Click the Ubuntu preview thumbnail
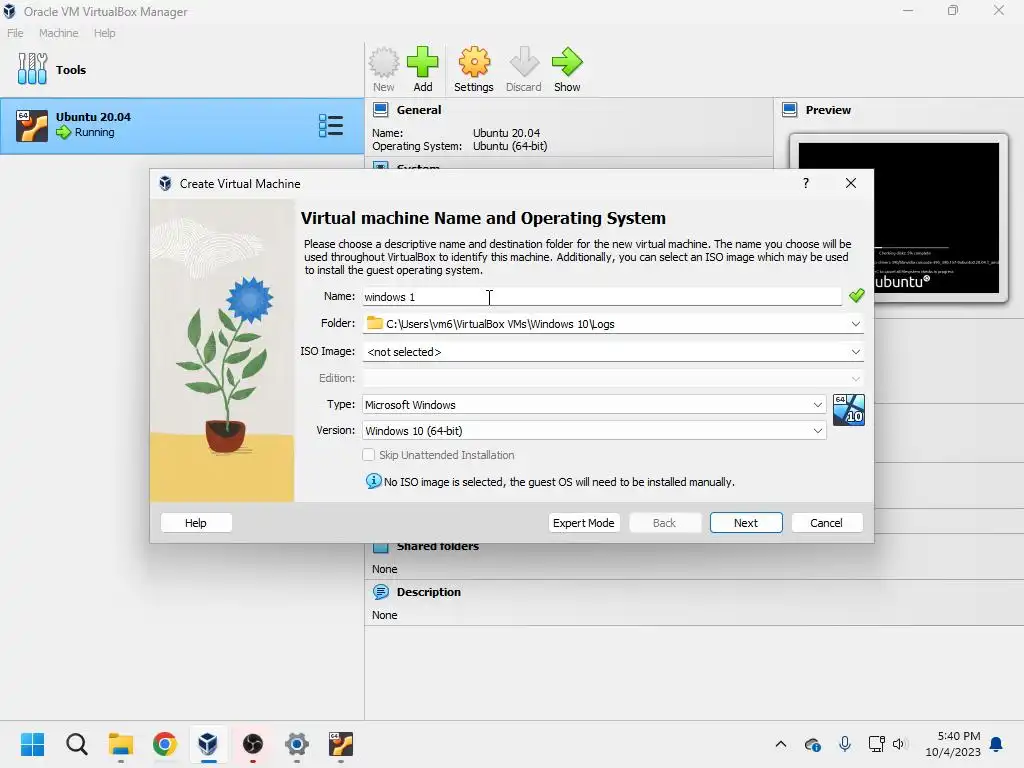This screenshot has width=1024, height=768. [899, 217]
